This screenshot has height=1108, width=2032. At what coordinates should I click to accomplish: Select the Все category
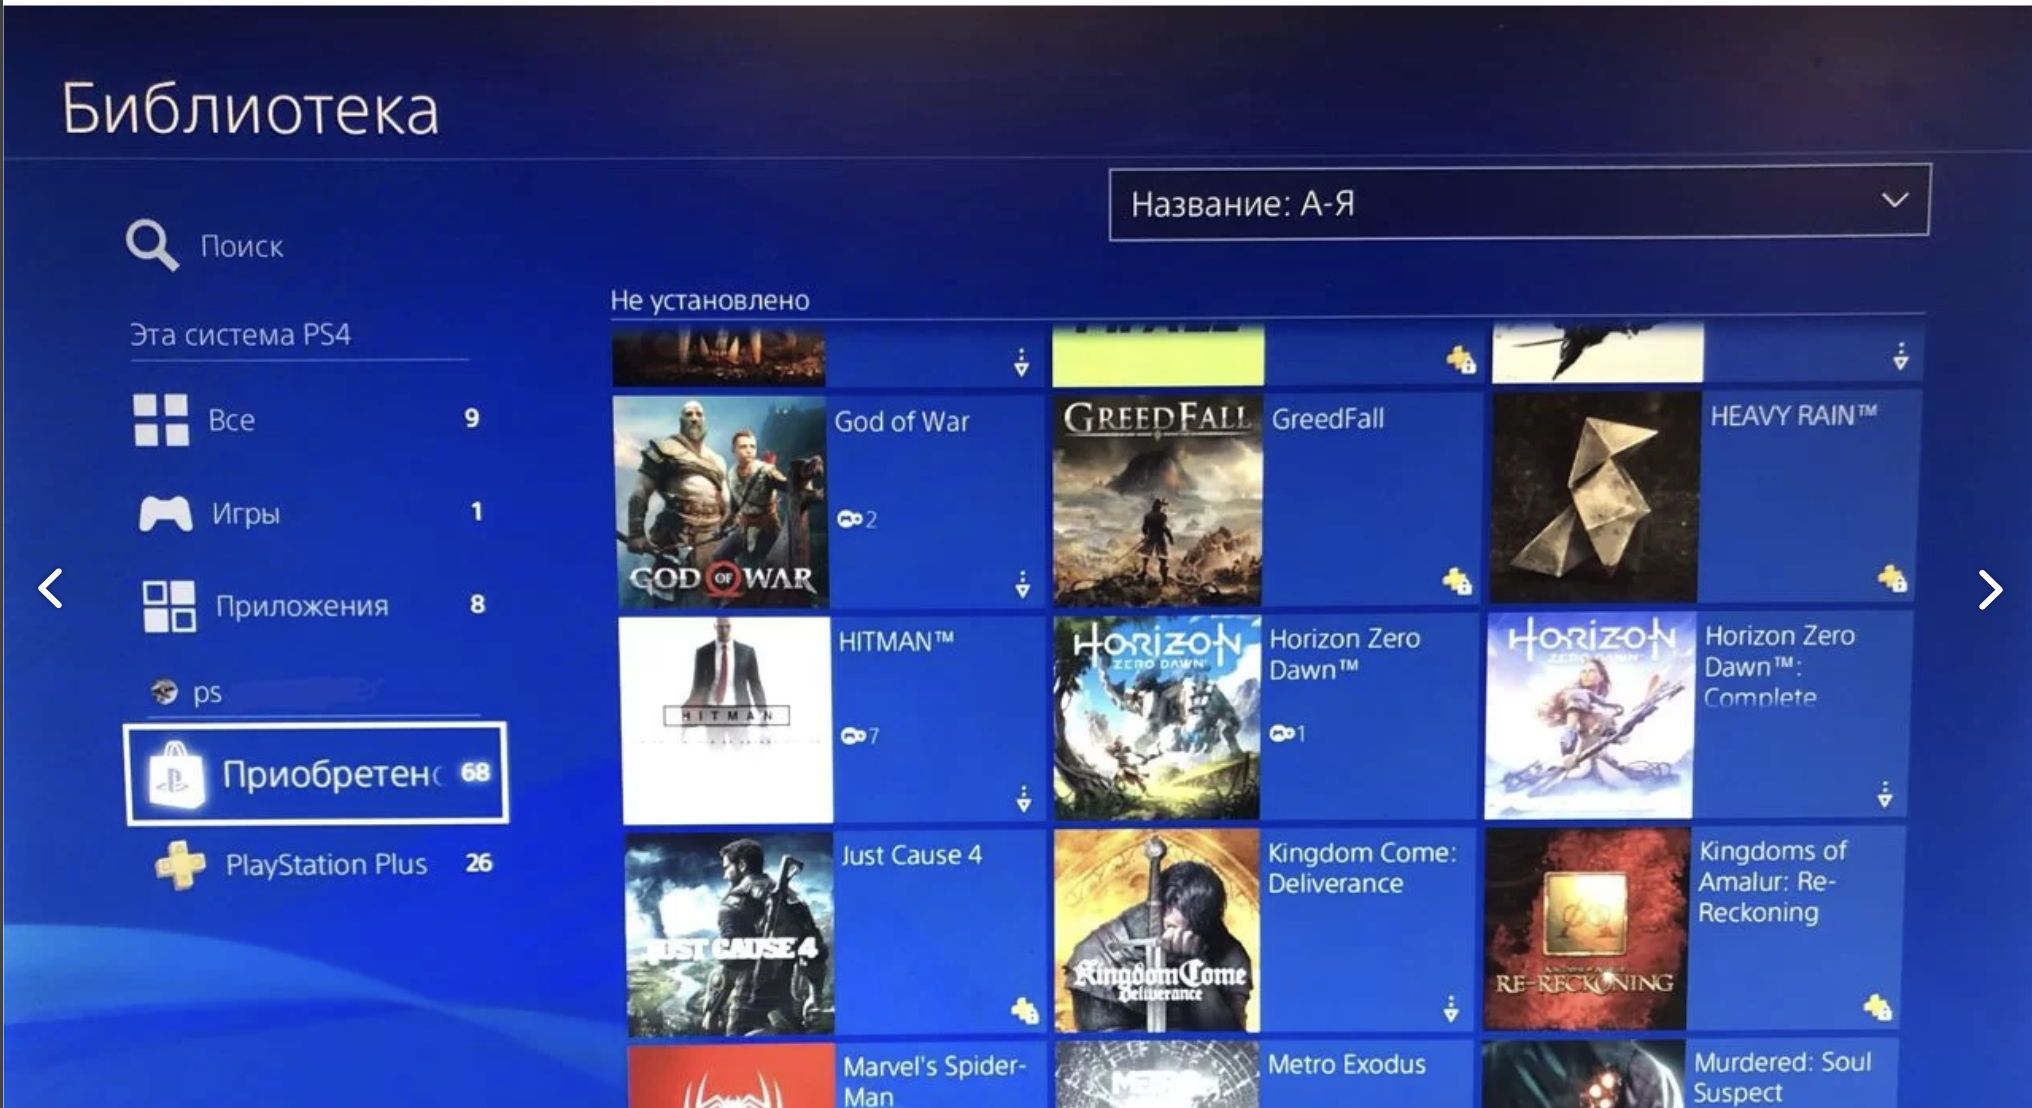308,419
